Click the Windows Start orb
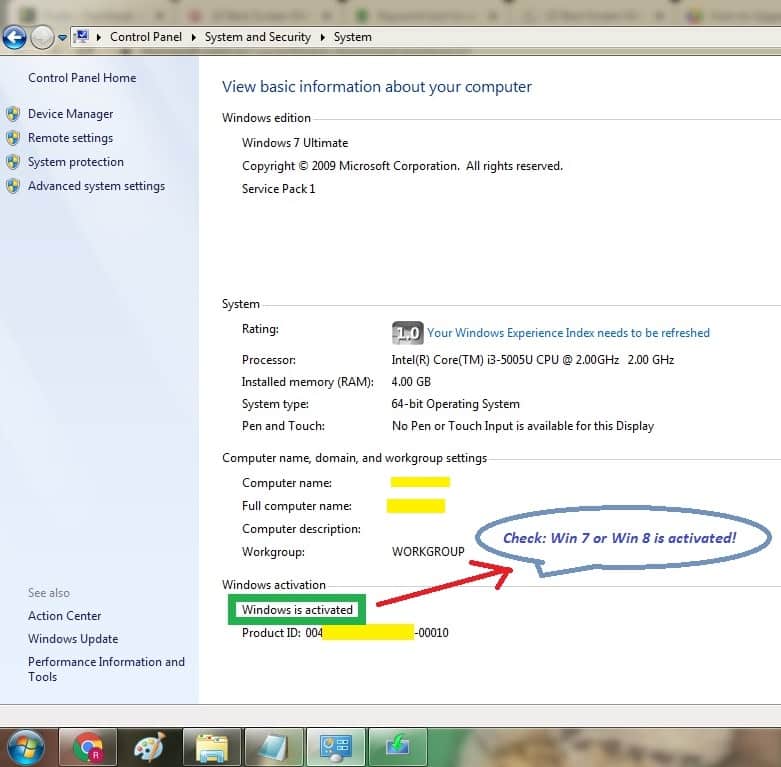This screenshot has height=767, width=781. click(26, 748)
